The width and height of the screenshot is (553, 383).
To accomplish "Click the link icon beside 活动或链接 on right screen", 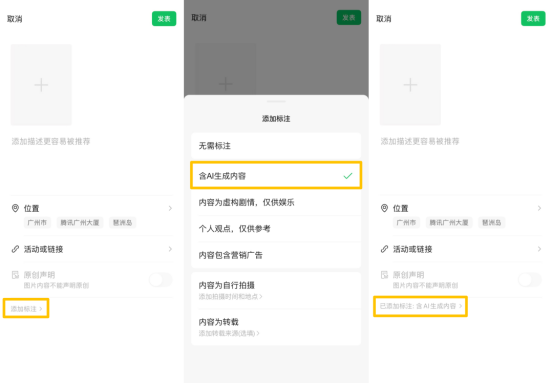I will (x=384, y=249).
